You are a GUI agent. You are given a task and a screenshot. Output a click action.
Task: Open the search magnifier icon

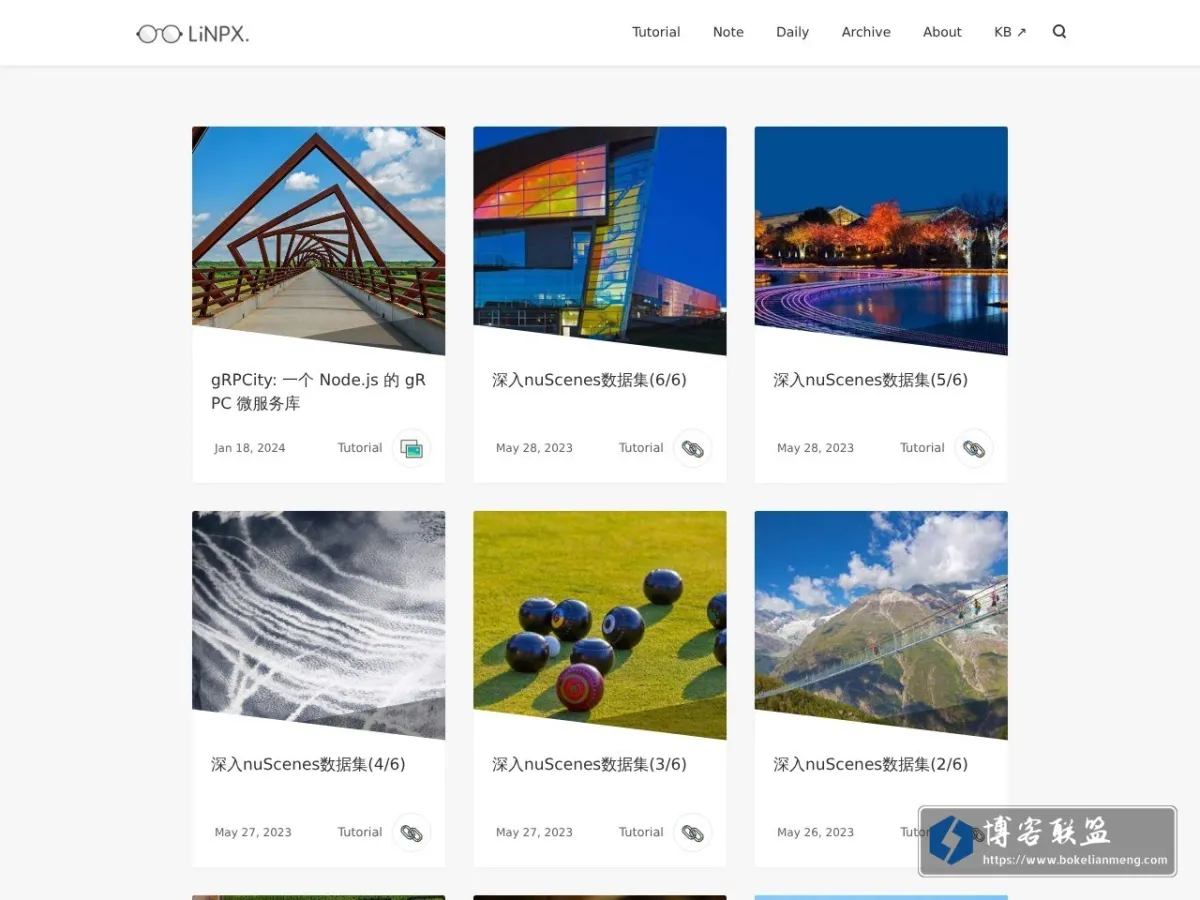[1060, 32]
